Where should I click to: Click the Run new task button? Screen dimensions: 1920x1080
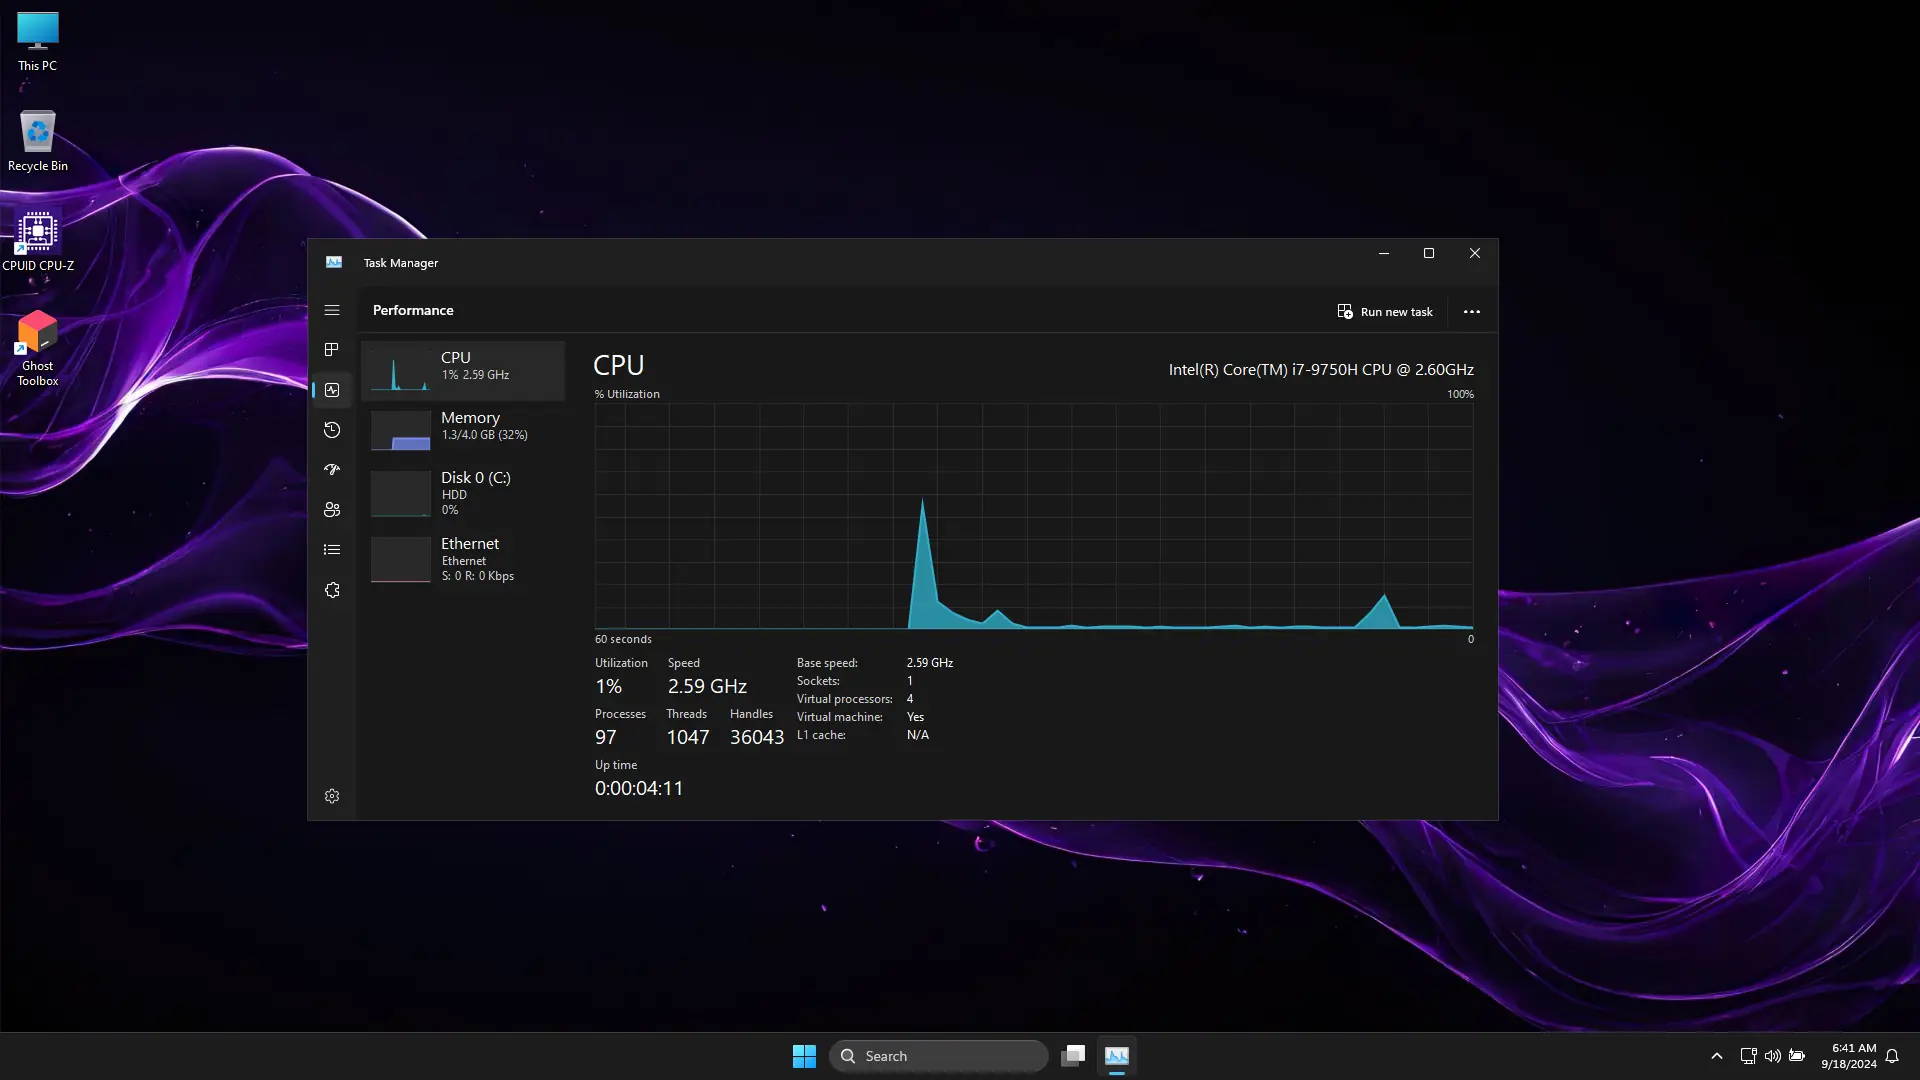[1385, 312]
